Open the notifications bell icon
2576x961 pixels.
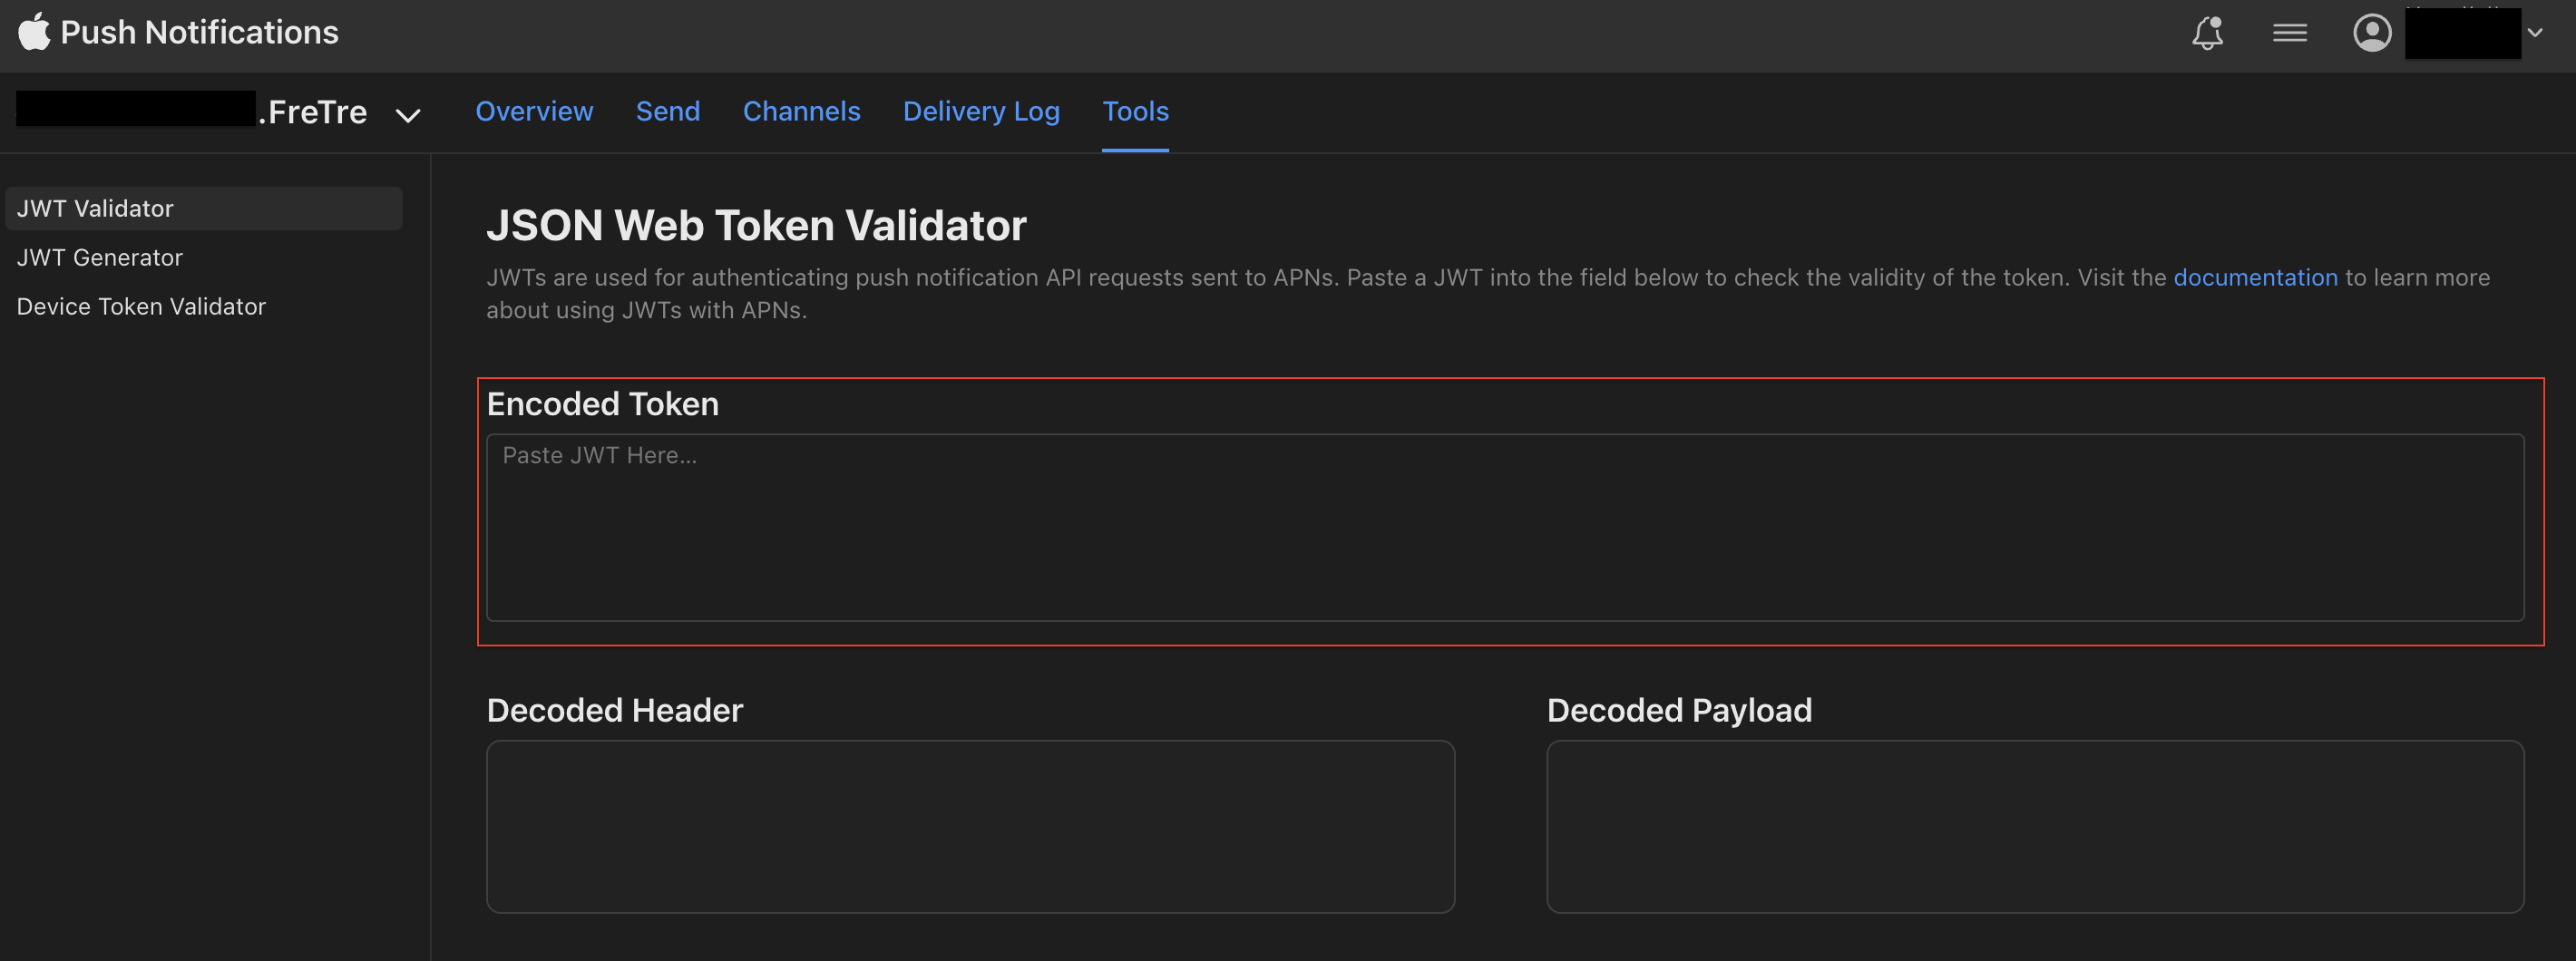pos(2207,33)
